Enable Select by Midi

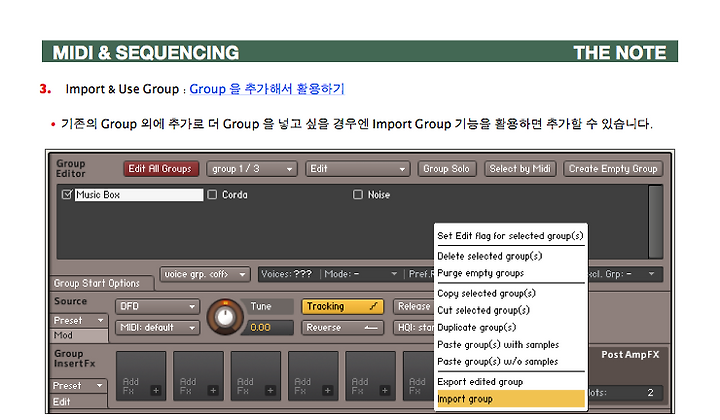[x=520, y=169]
